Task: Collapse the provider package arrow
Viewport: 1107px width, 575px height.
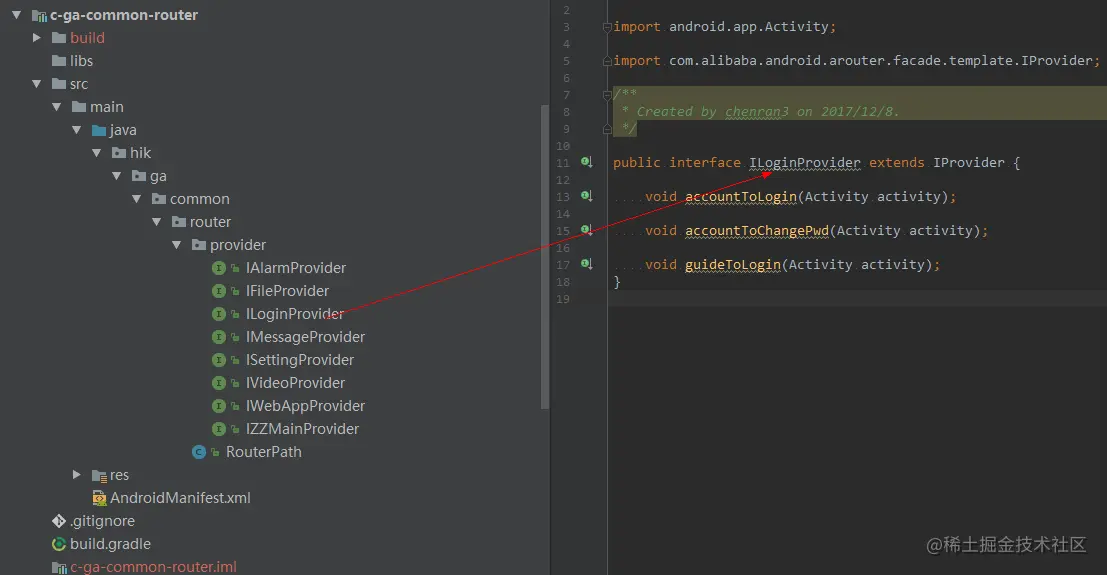Action: tap(176, 244)
